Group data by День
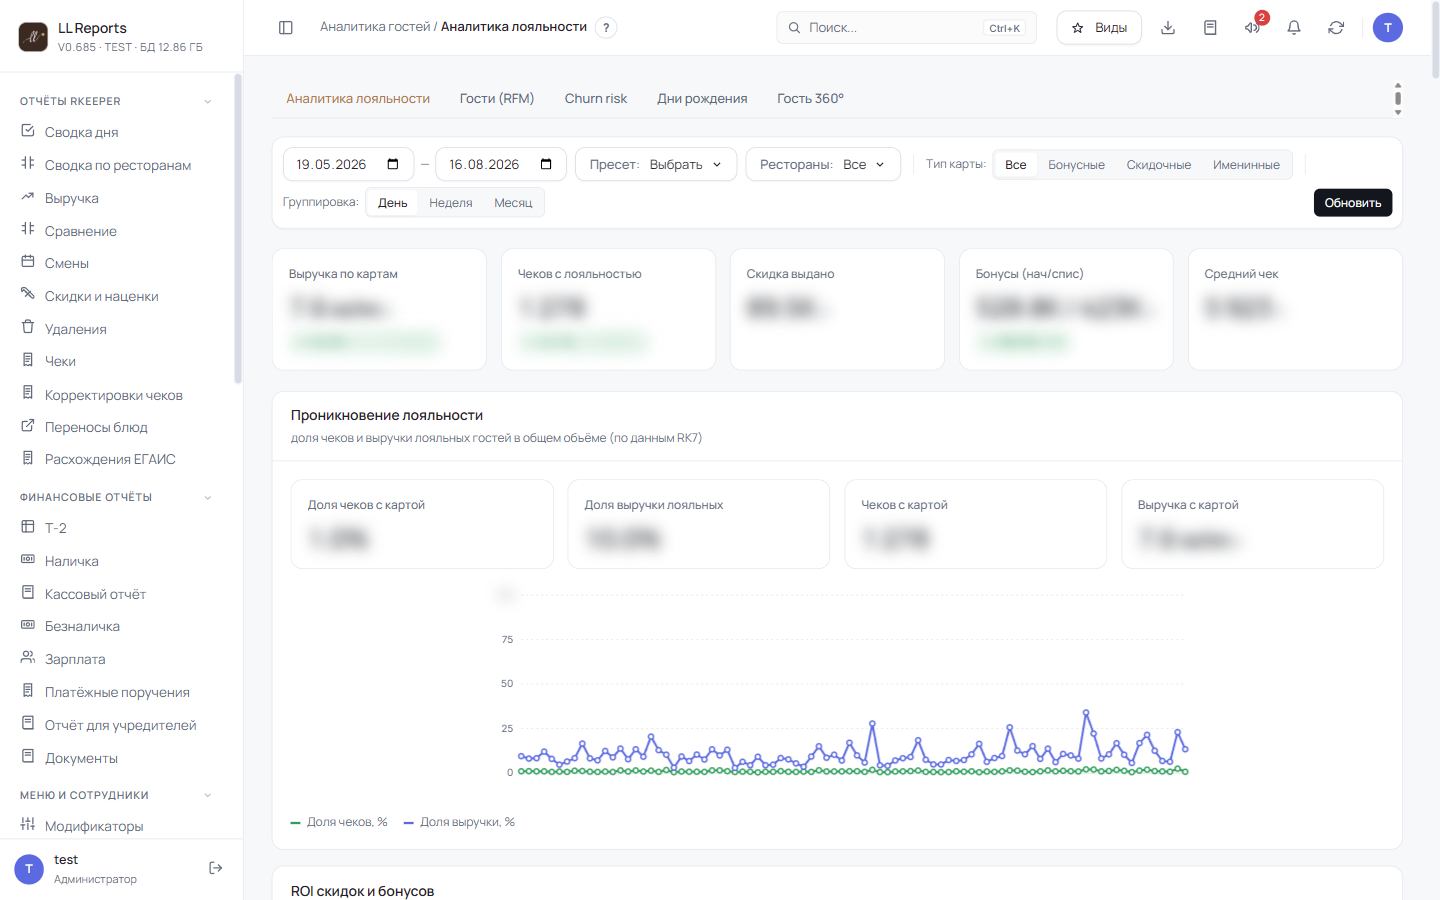Image resolution: width=1440 pixels, height=900 pixels. tap(393, 203)
